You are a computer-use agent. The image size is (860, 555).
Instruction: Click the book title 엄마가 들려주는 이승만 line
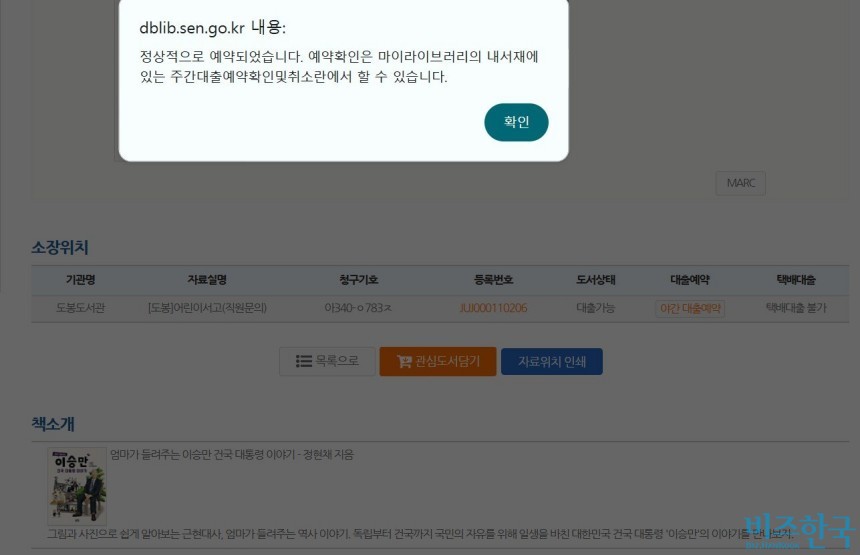coord(231,454)
